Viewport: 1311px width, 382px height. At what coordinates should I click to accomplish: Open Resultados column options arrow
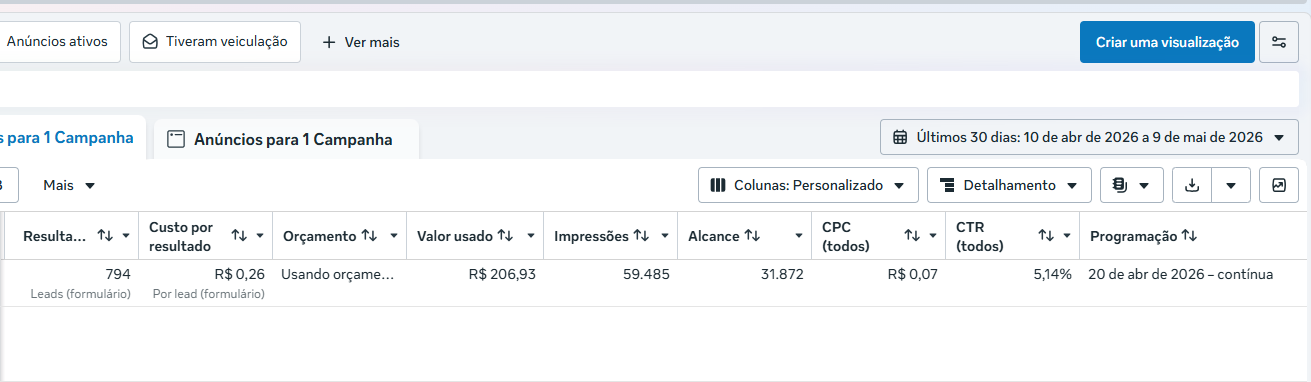pyautogui.click(x=126, y=237)
